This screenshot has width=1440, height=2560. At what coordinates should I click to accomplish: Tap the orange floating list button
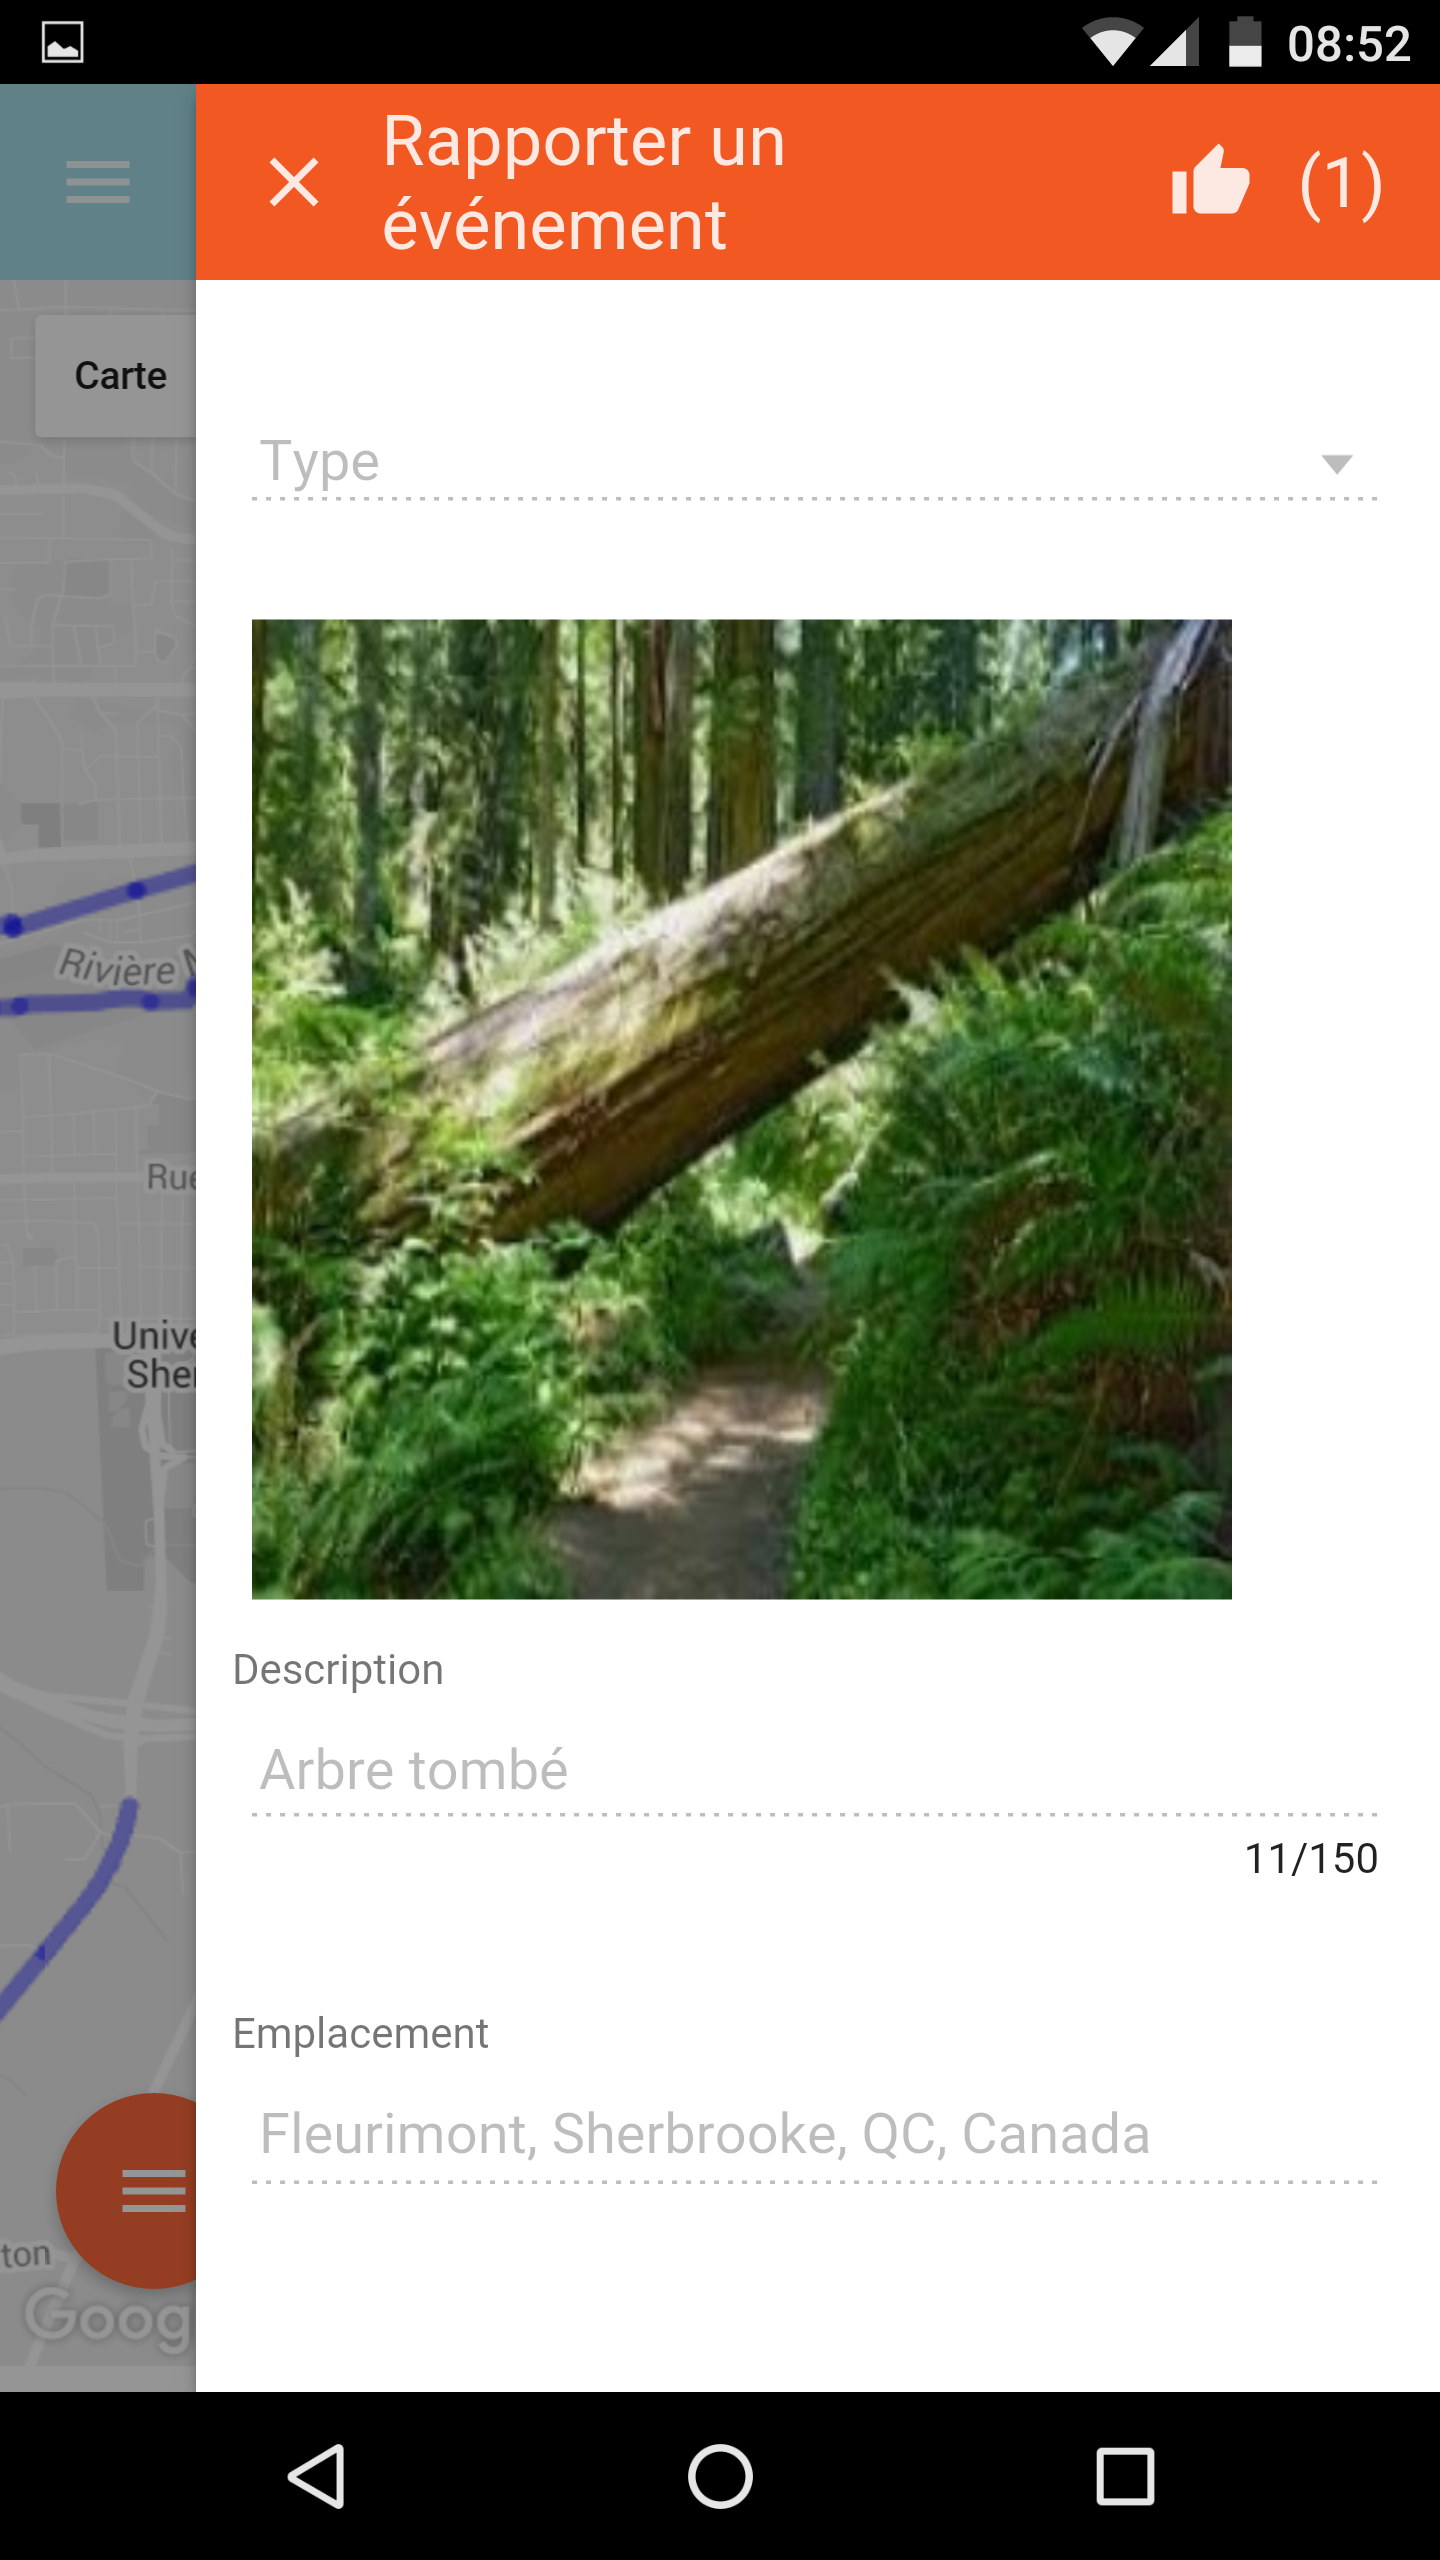pos(128,2190)
